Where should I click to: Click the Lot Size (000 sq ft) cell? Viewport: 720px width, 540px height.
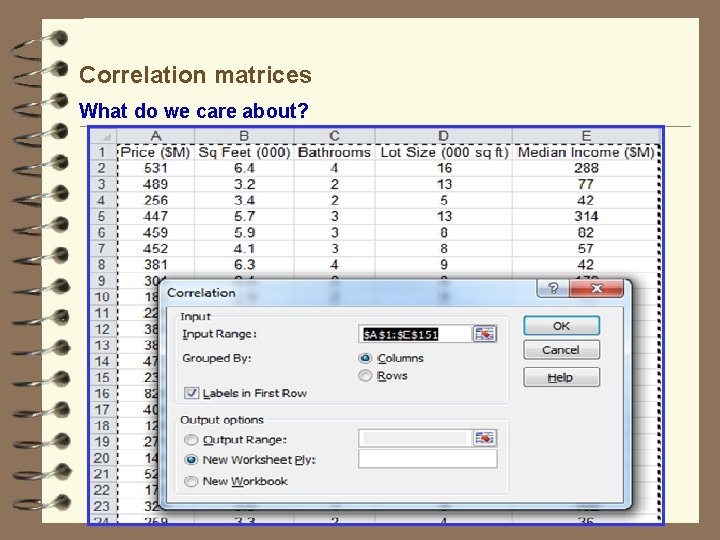(444, 152)
